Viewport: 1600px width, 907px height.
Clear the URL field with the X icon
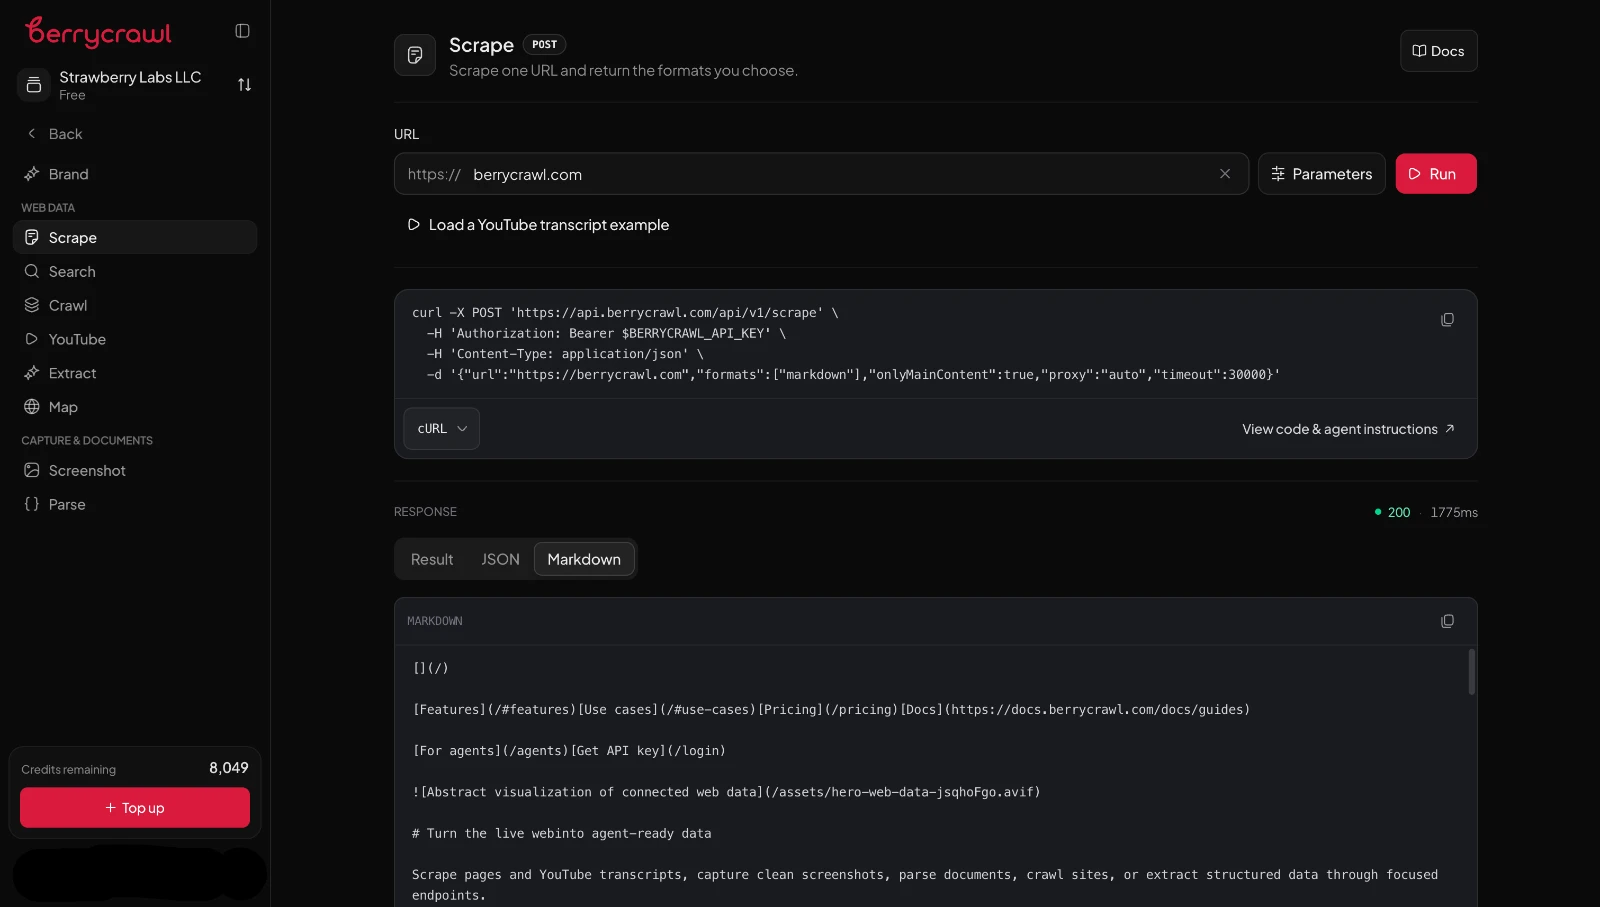1225,174
